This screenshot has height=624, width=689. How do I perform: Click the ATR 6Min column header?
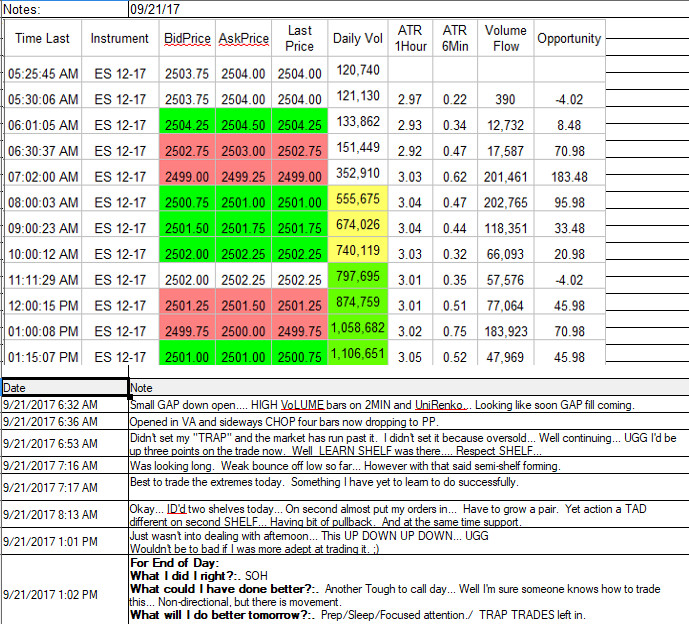pos(455,38)
